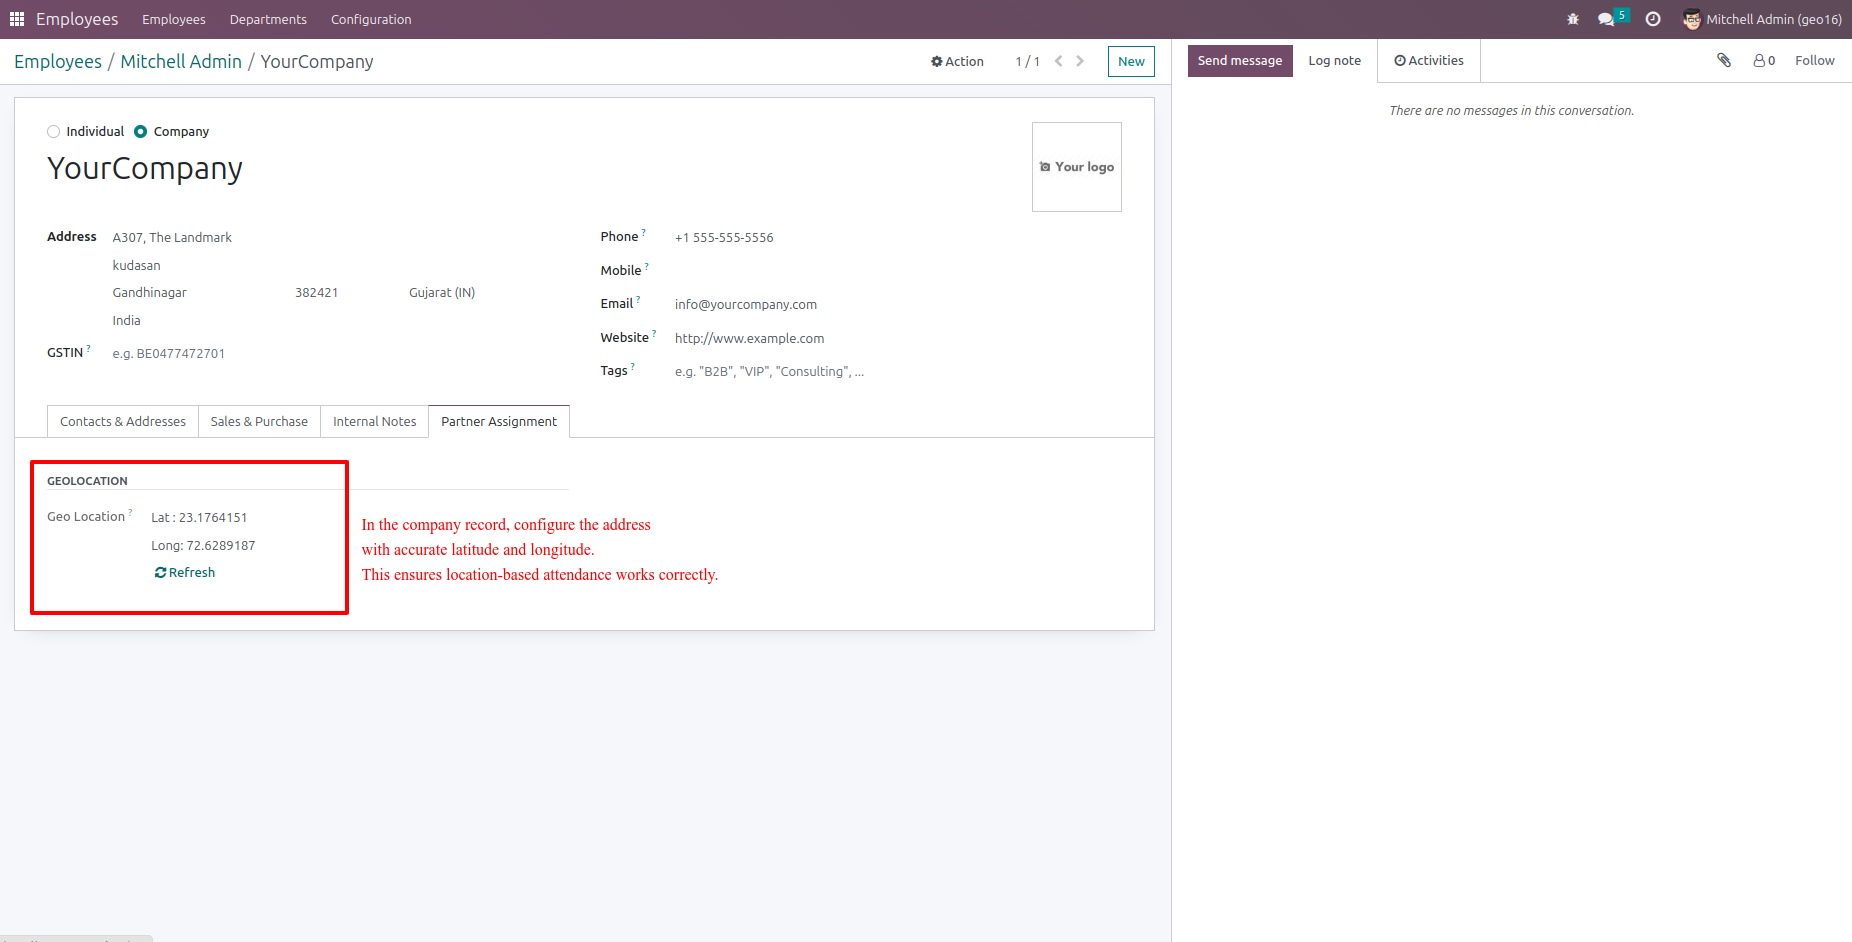The height and width of the screenshot is (942, 1852).
Task: Click the Website field label
Action: (625, 338)
